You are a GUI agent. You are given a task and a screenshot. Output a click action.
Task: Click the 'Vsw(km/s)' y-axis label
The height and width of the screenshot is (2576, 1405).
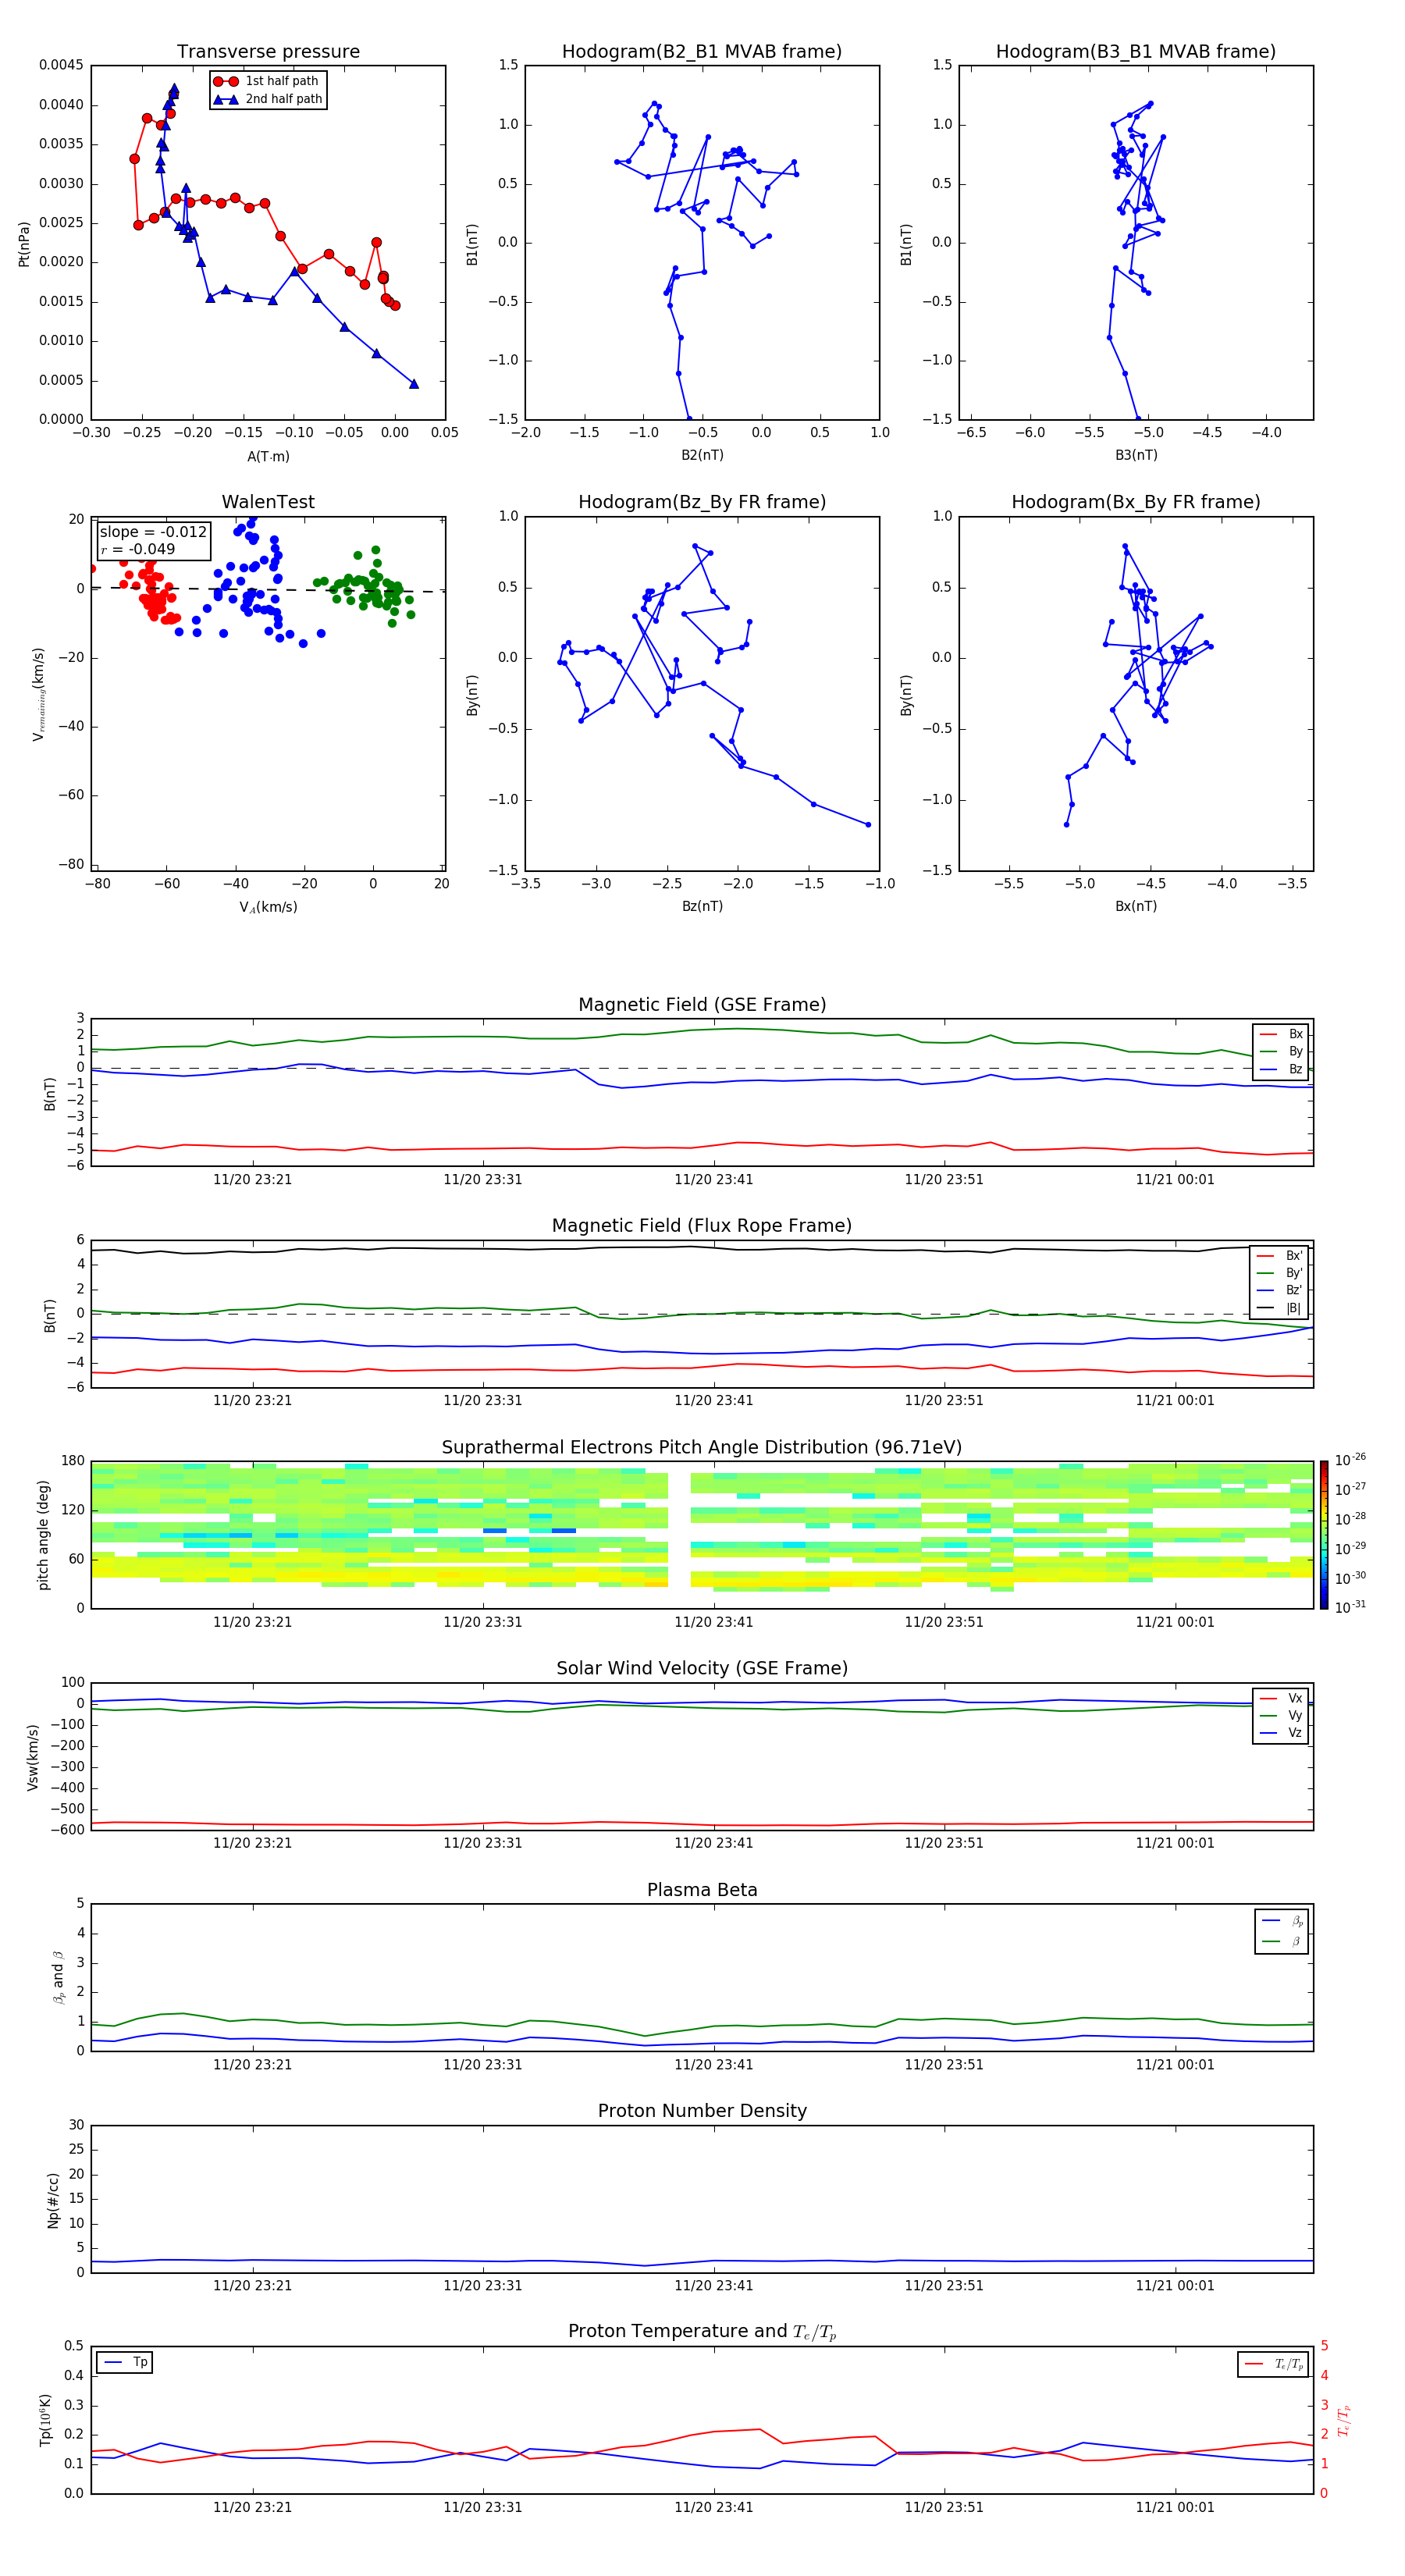click(33, 1757)
